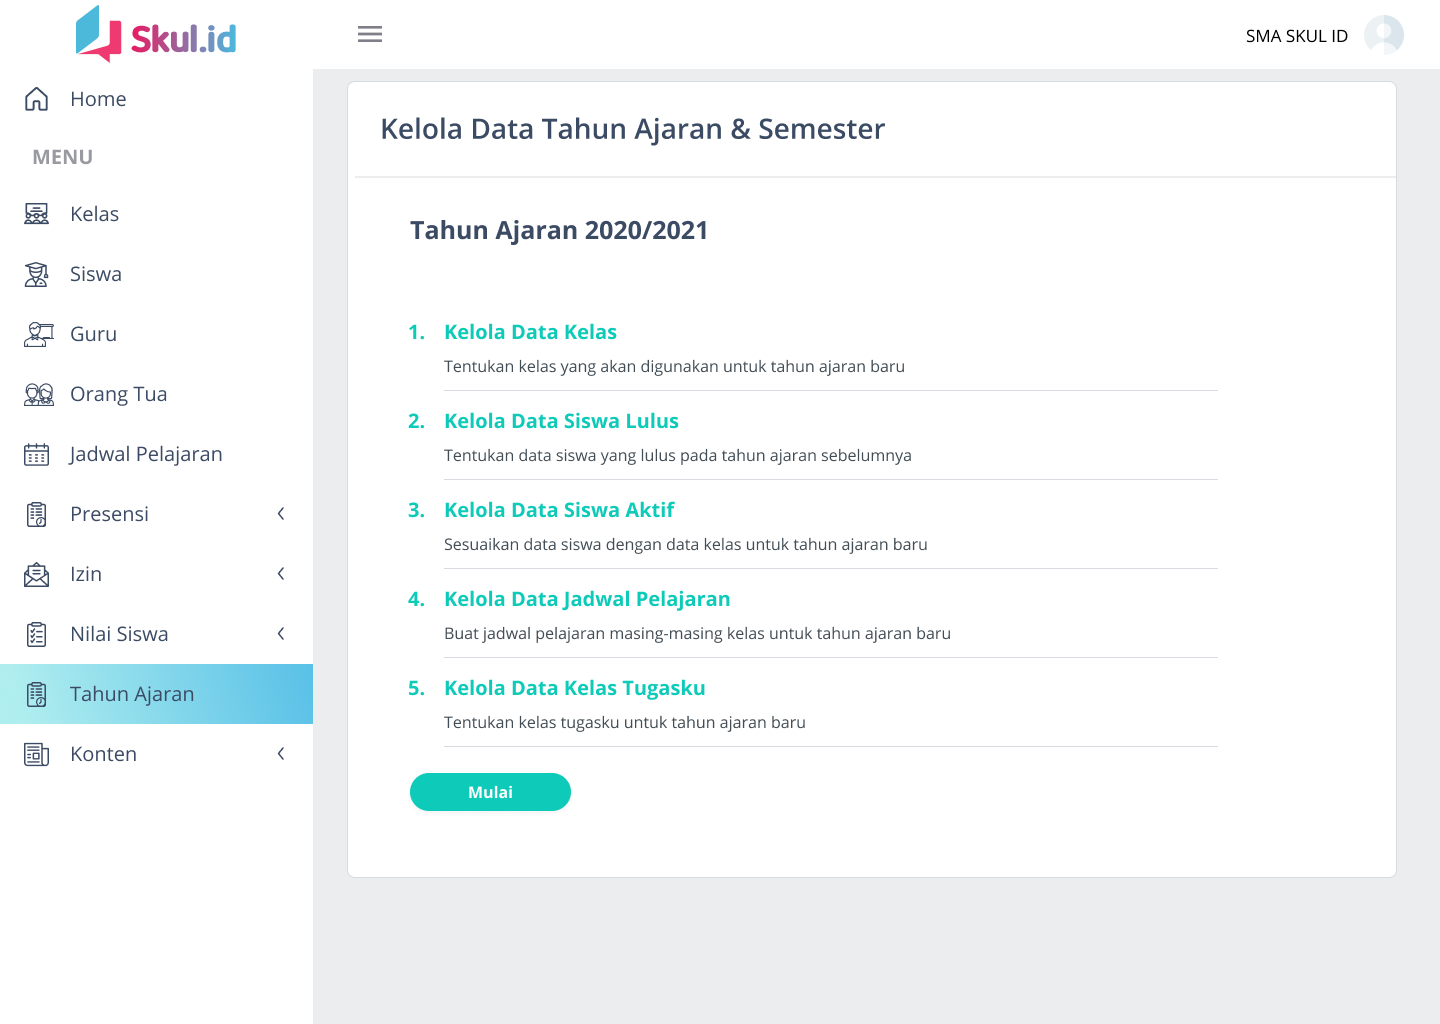Open the Nilai Siswa menu item
Screen dimensions: 1440x1024
pos(119,634)
